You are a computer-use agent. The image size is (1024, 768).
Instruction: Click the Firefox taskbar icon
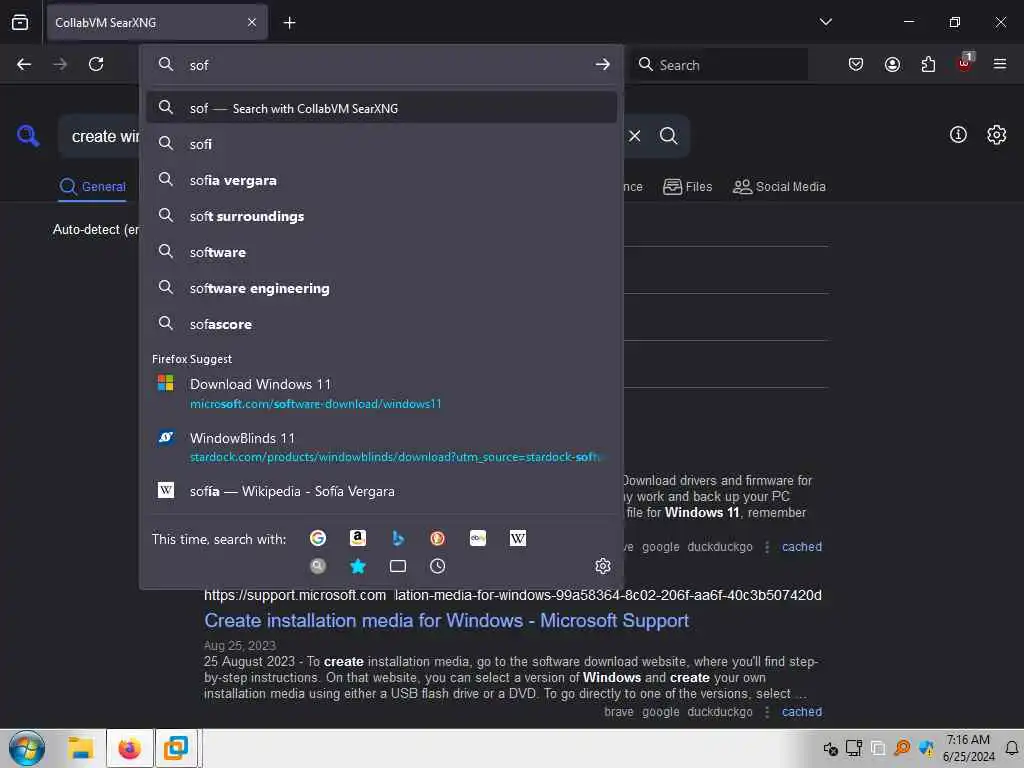pyautogui.click(x=129, y=748)
